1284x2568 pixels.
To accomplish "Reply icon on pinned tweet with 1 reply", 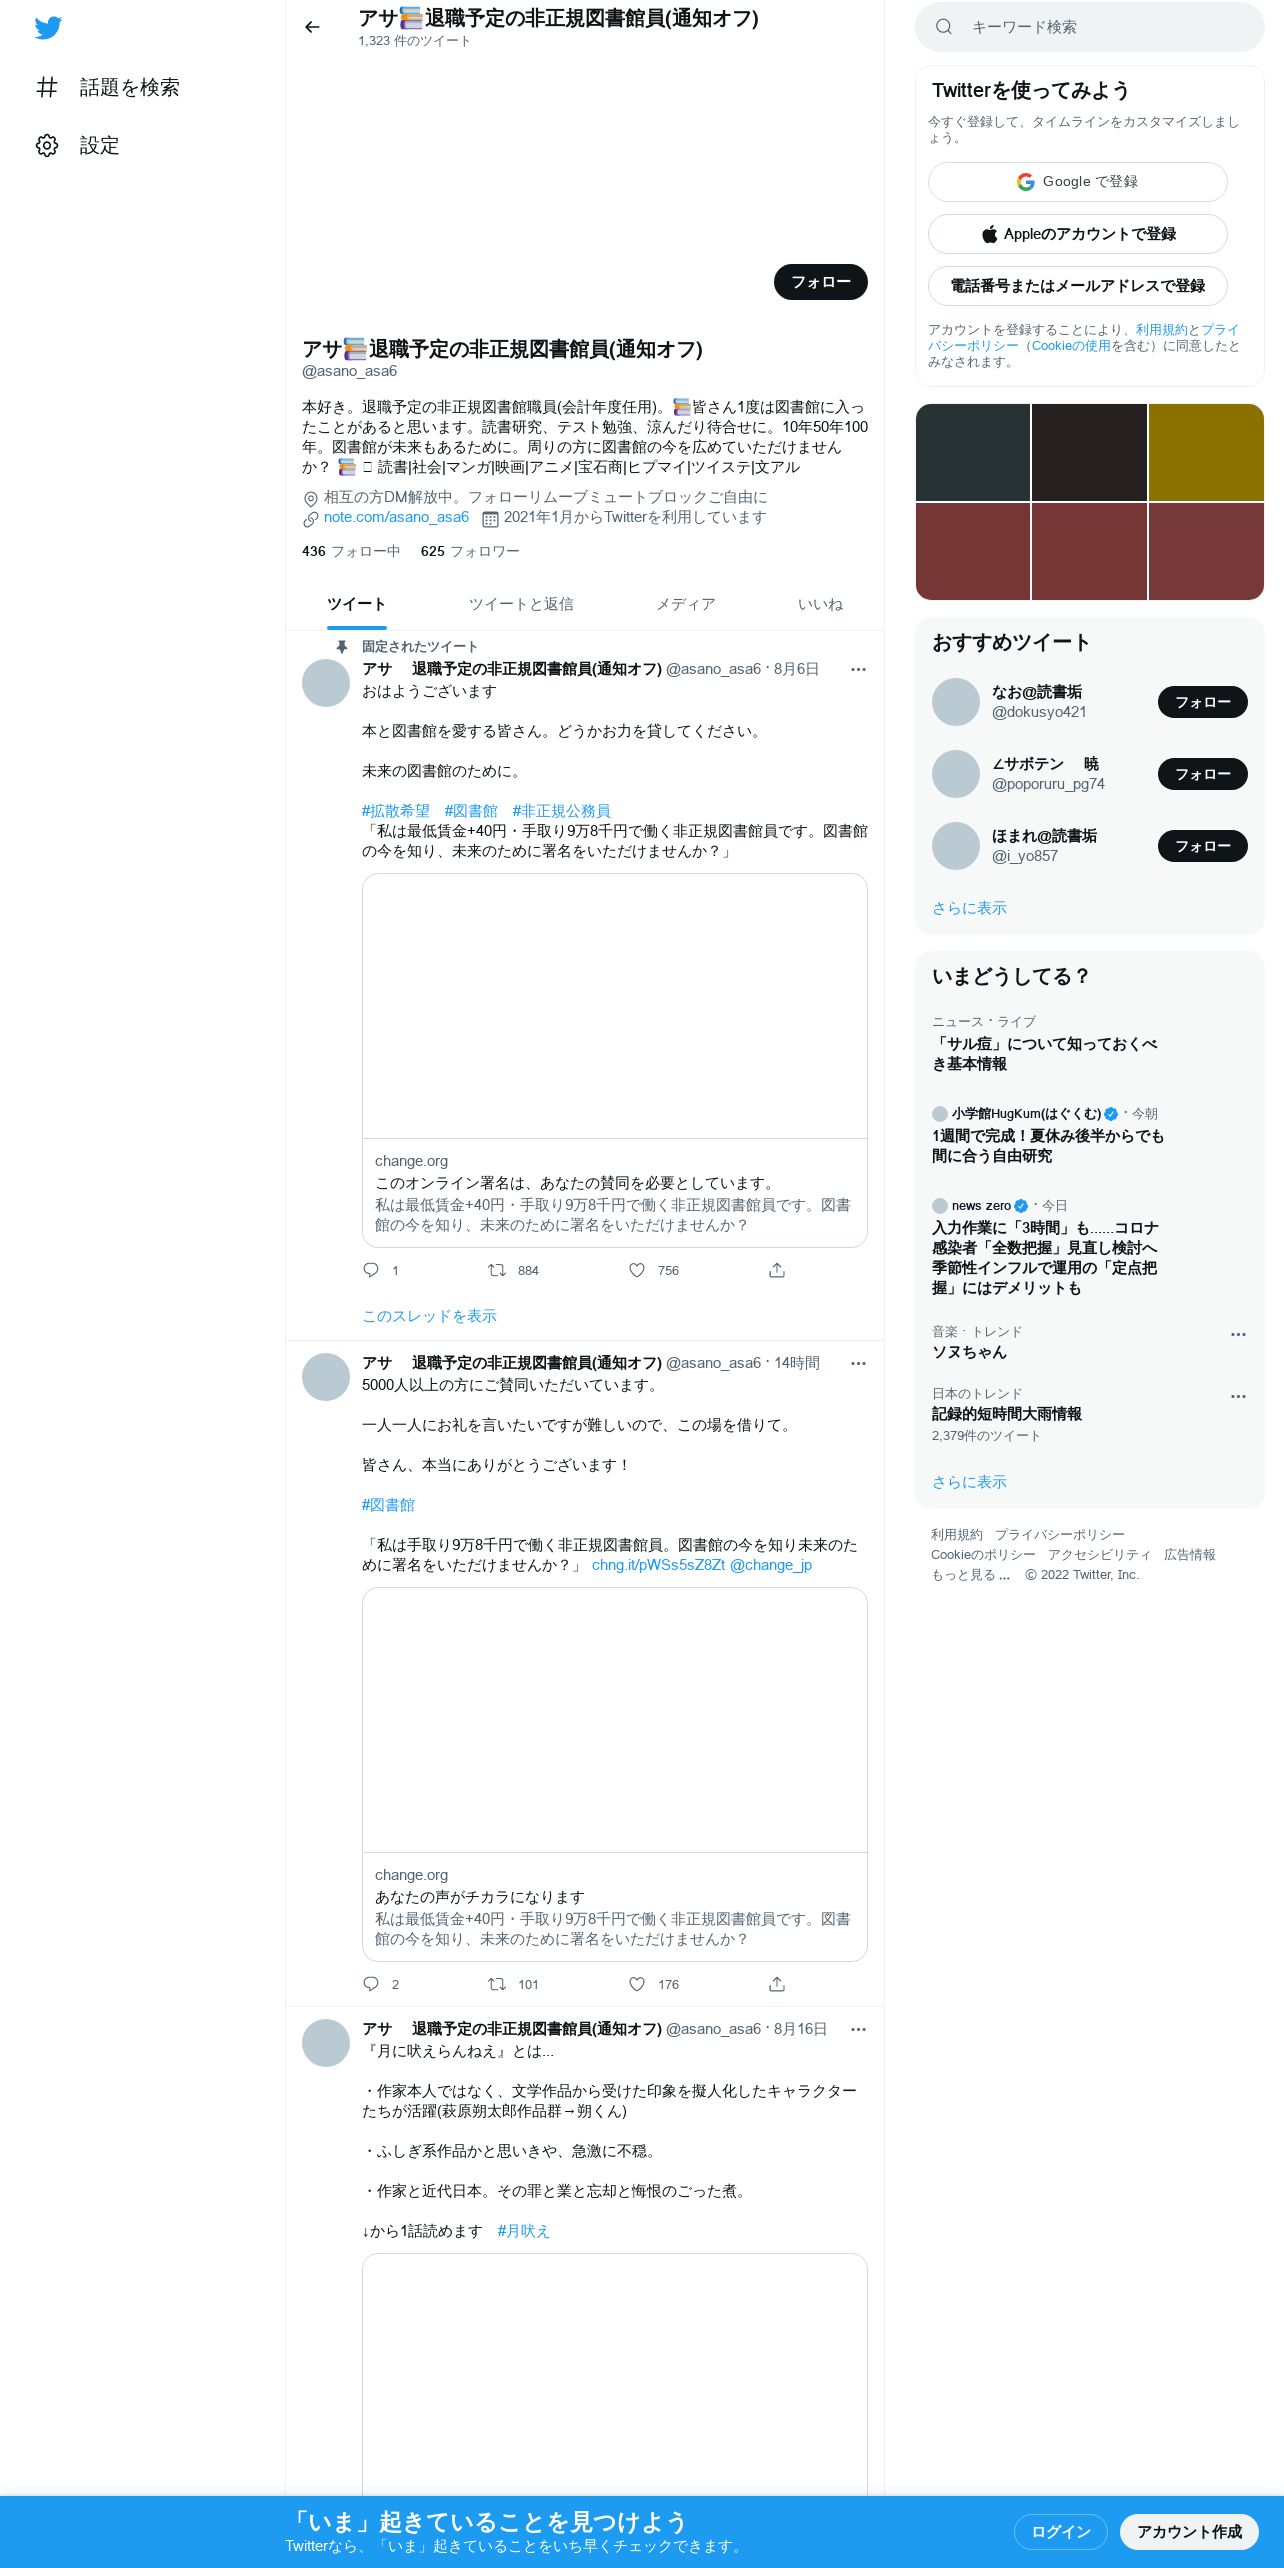I will pos(371,1270).
